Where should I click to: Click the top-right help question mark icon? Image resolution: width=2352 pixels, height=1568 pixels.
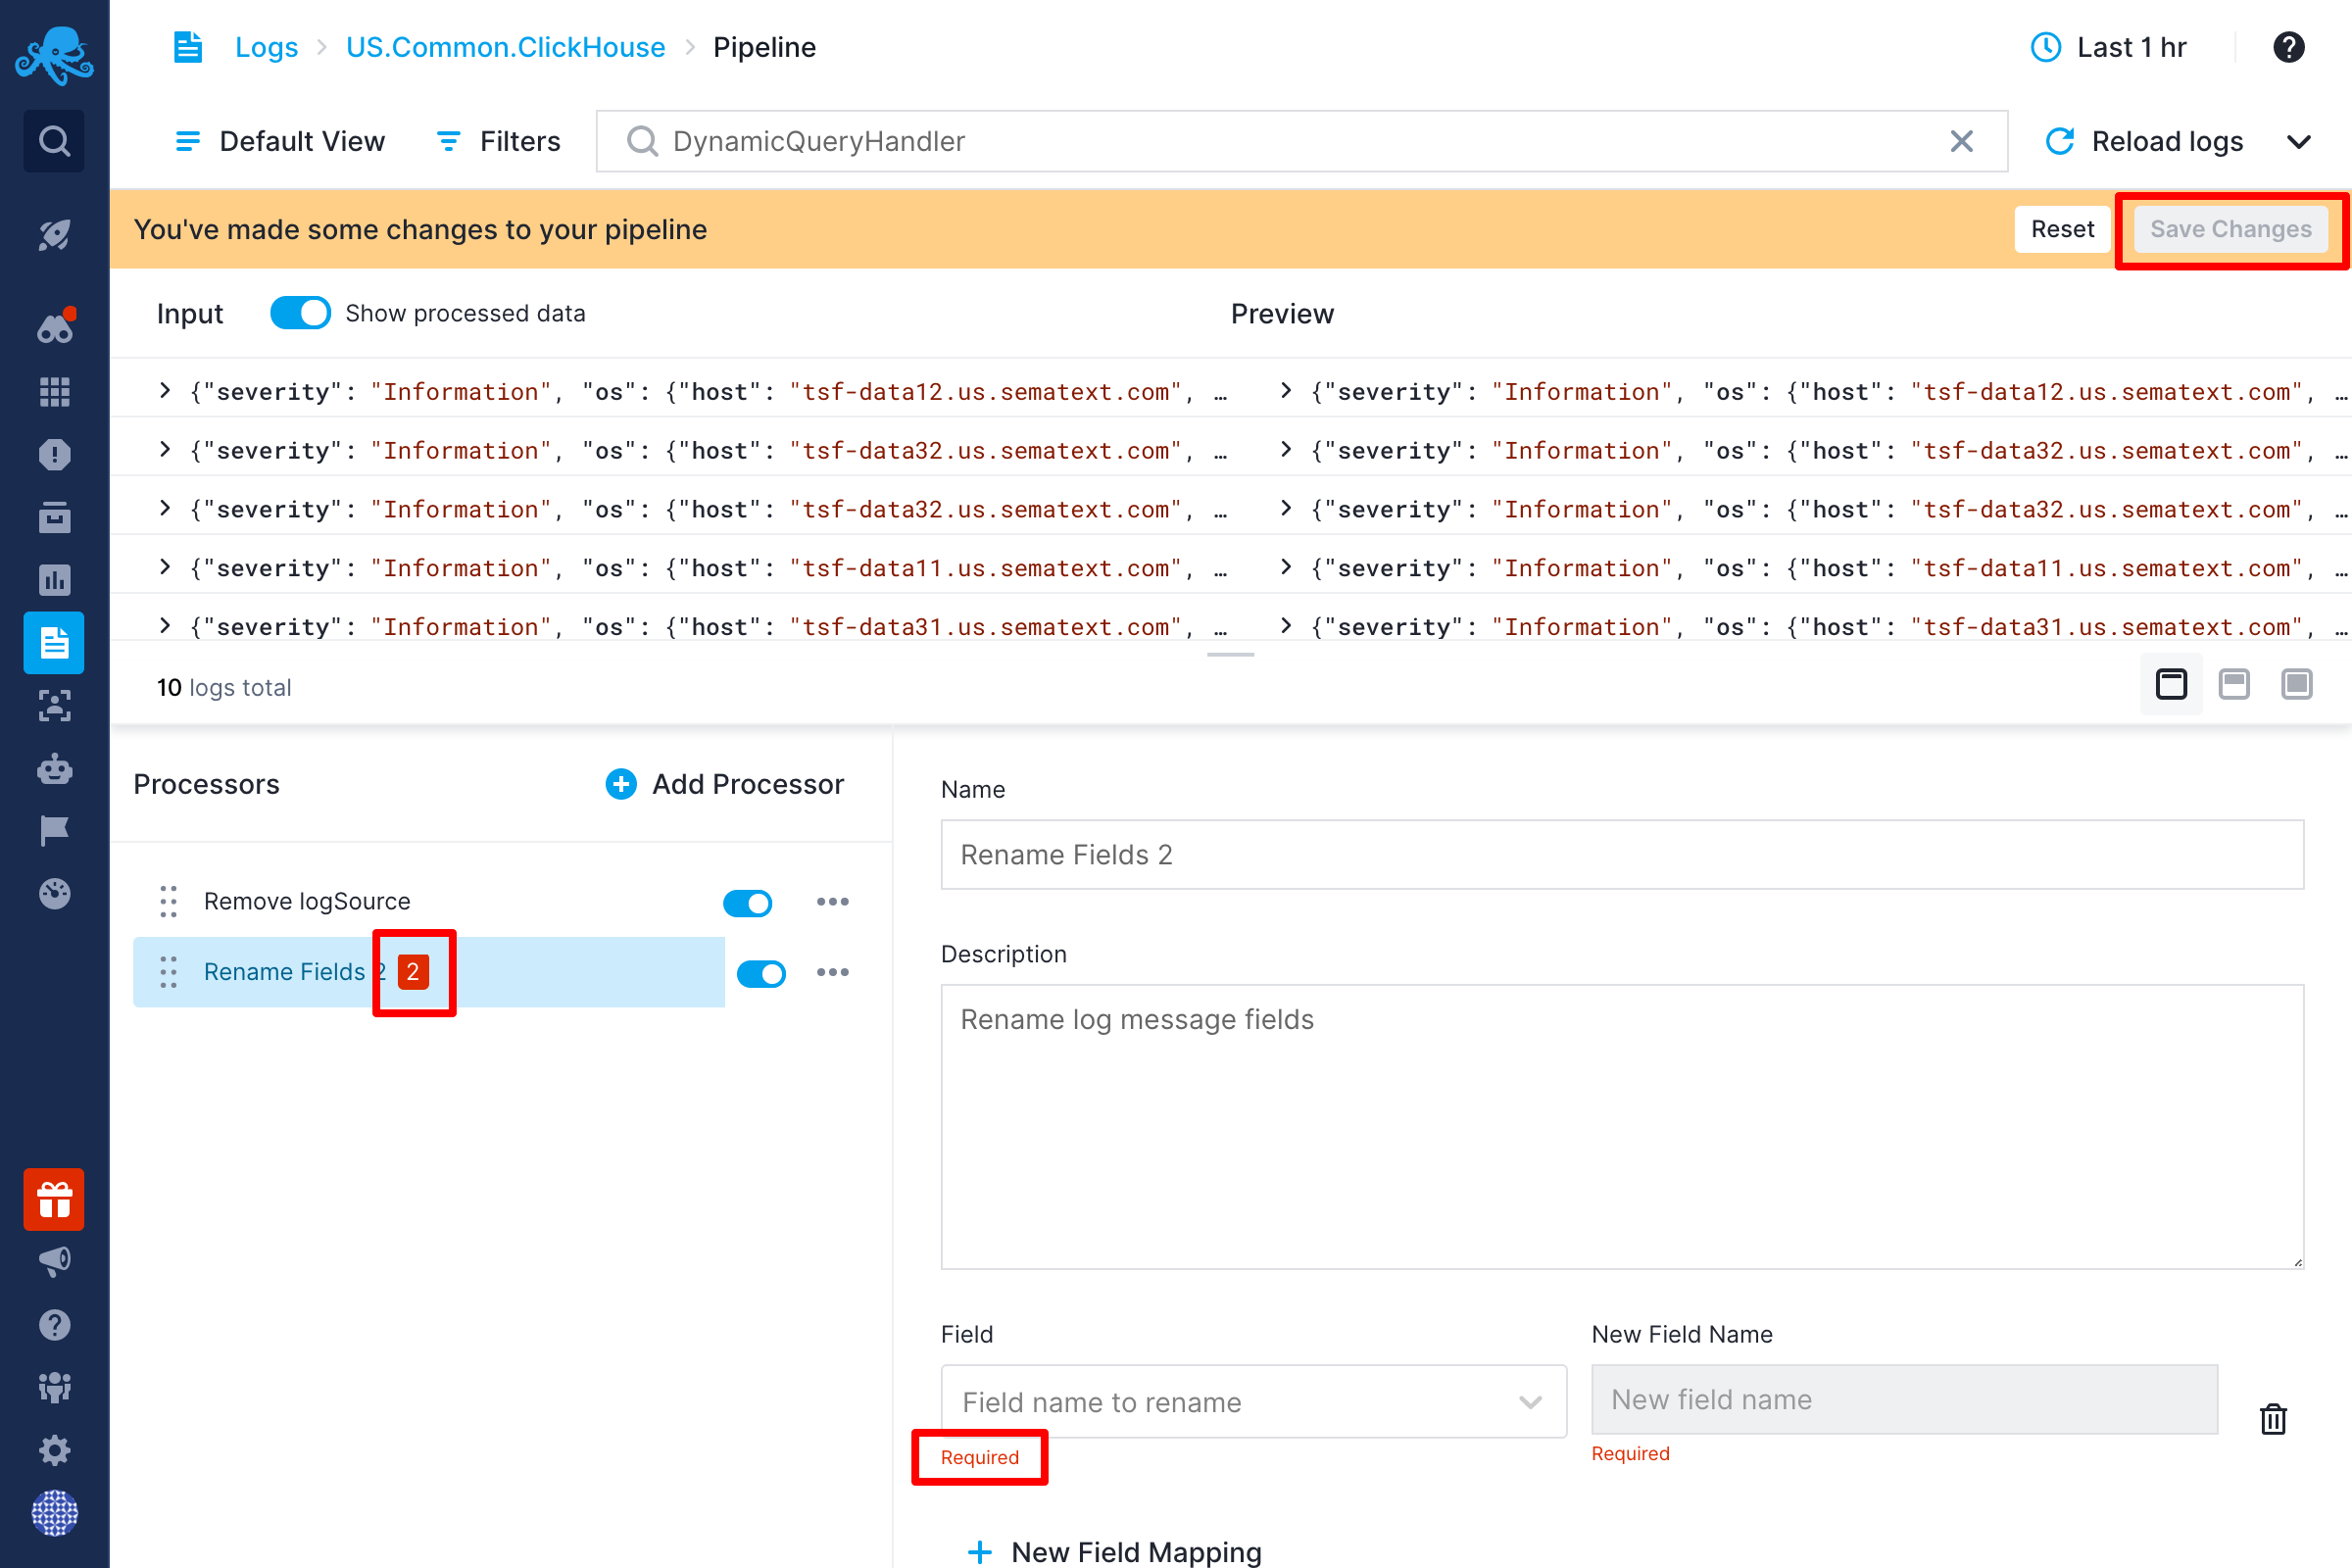click(2288, 47)
